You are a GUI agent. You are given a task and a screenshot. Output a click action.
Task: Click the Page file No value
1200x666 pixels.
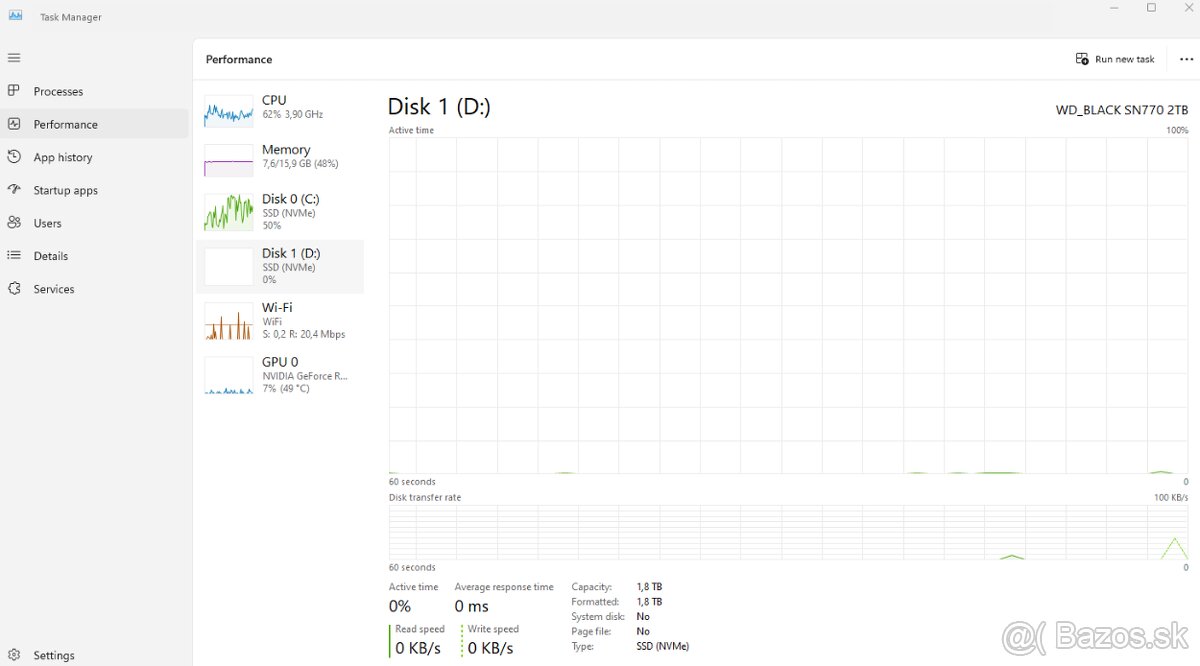643,631
